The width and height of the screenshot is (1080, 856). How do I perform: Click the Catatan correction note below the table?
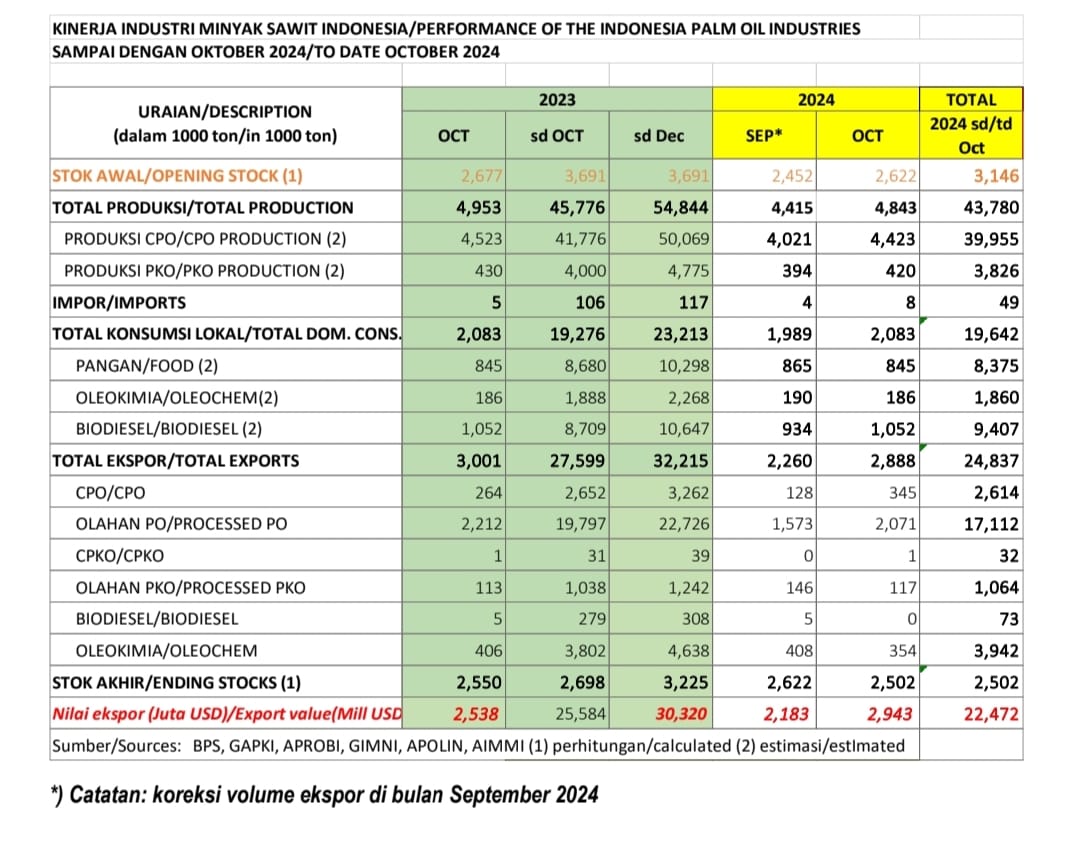(325, 795)
